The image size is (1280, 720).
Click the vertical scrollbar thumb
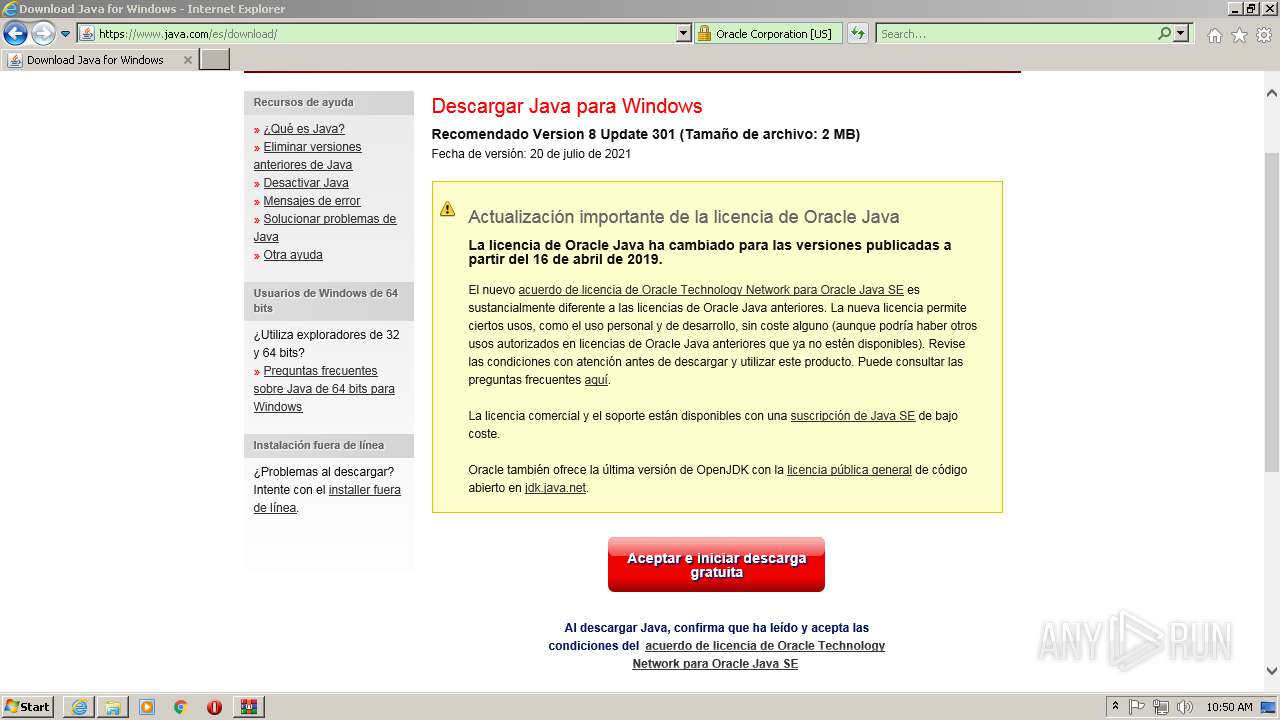click(x=1271, y=311)
